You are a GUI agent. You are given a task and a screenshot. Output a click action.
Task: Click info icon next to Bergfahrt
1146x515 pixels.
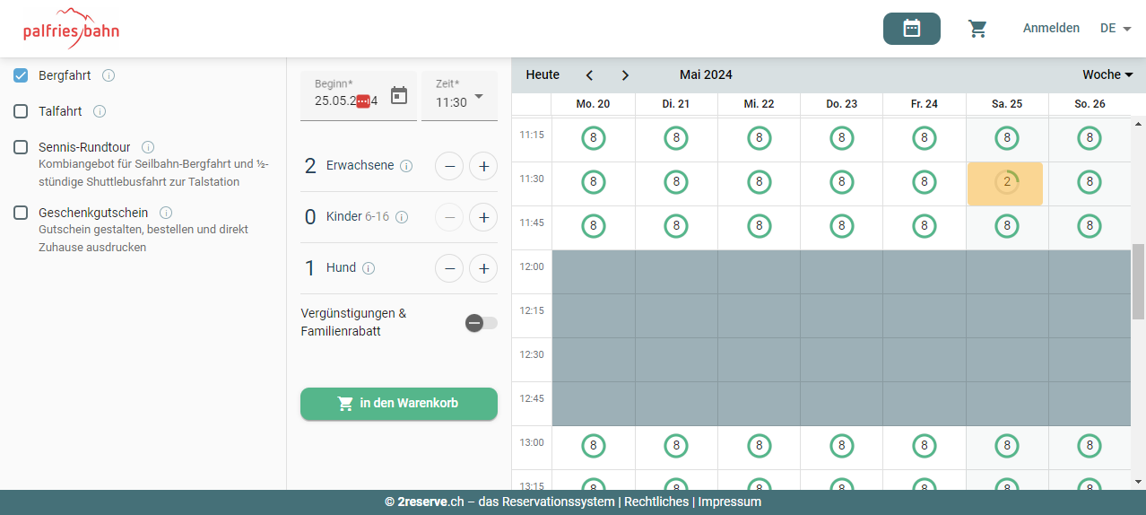(x=109, y=76)
